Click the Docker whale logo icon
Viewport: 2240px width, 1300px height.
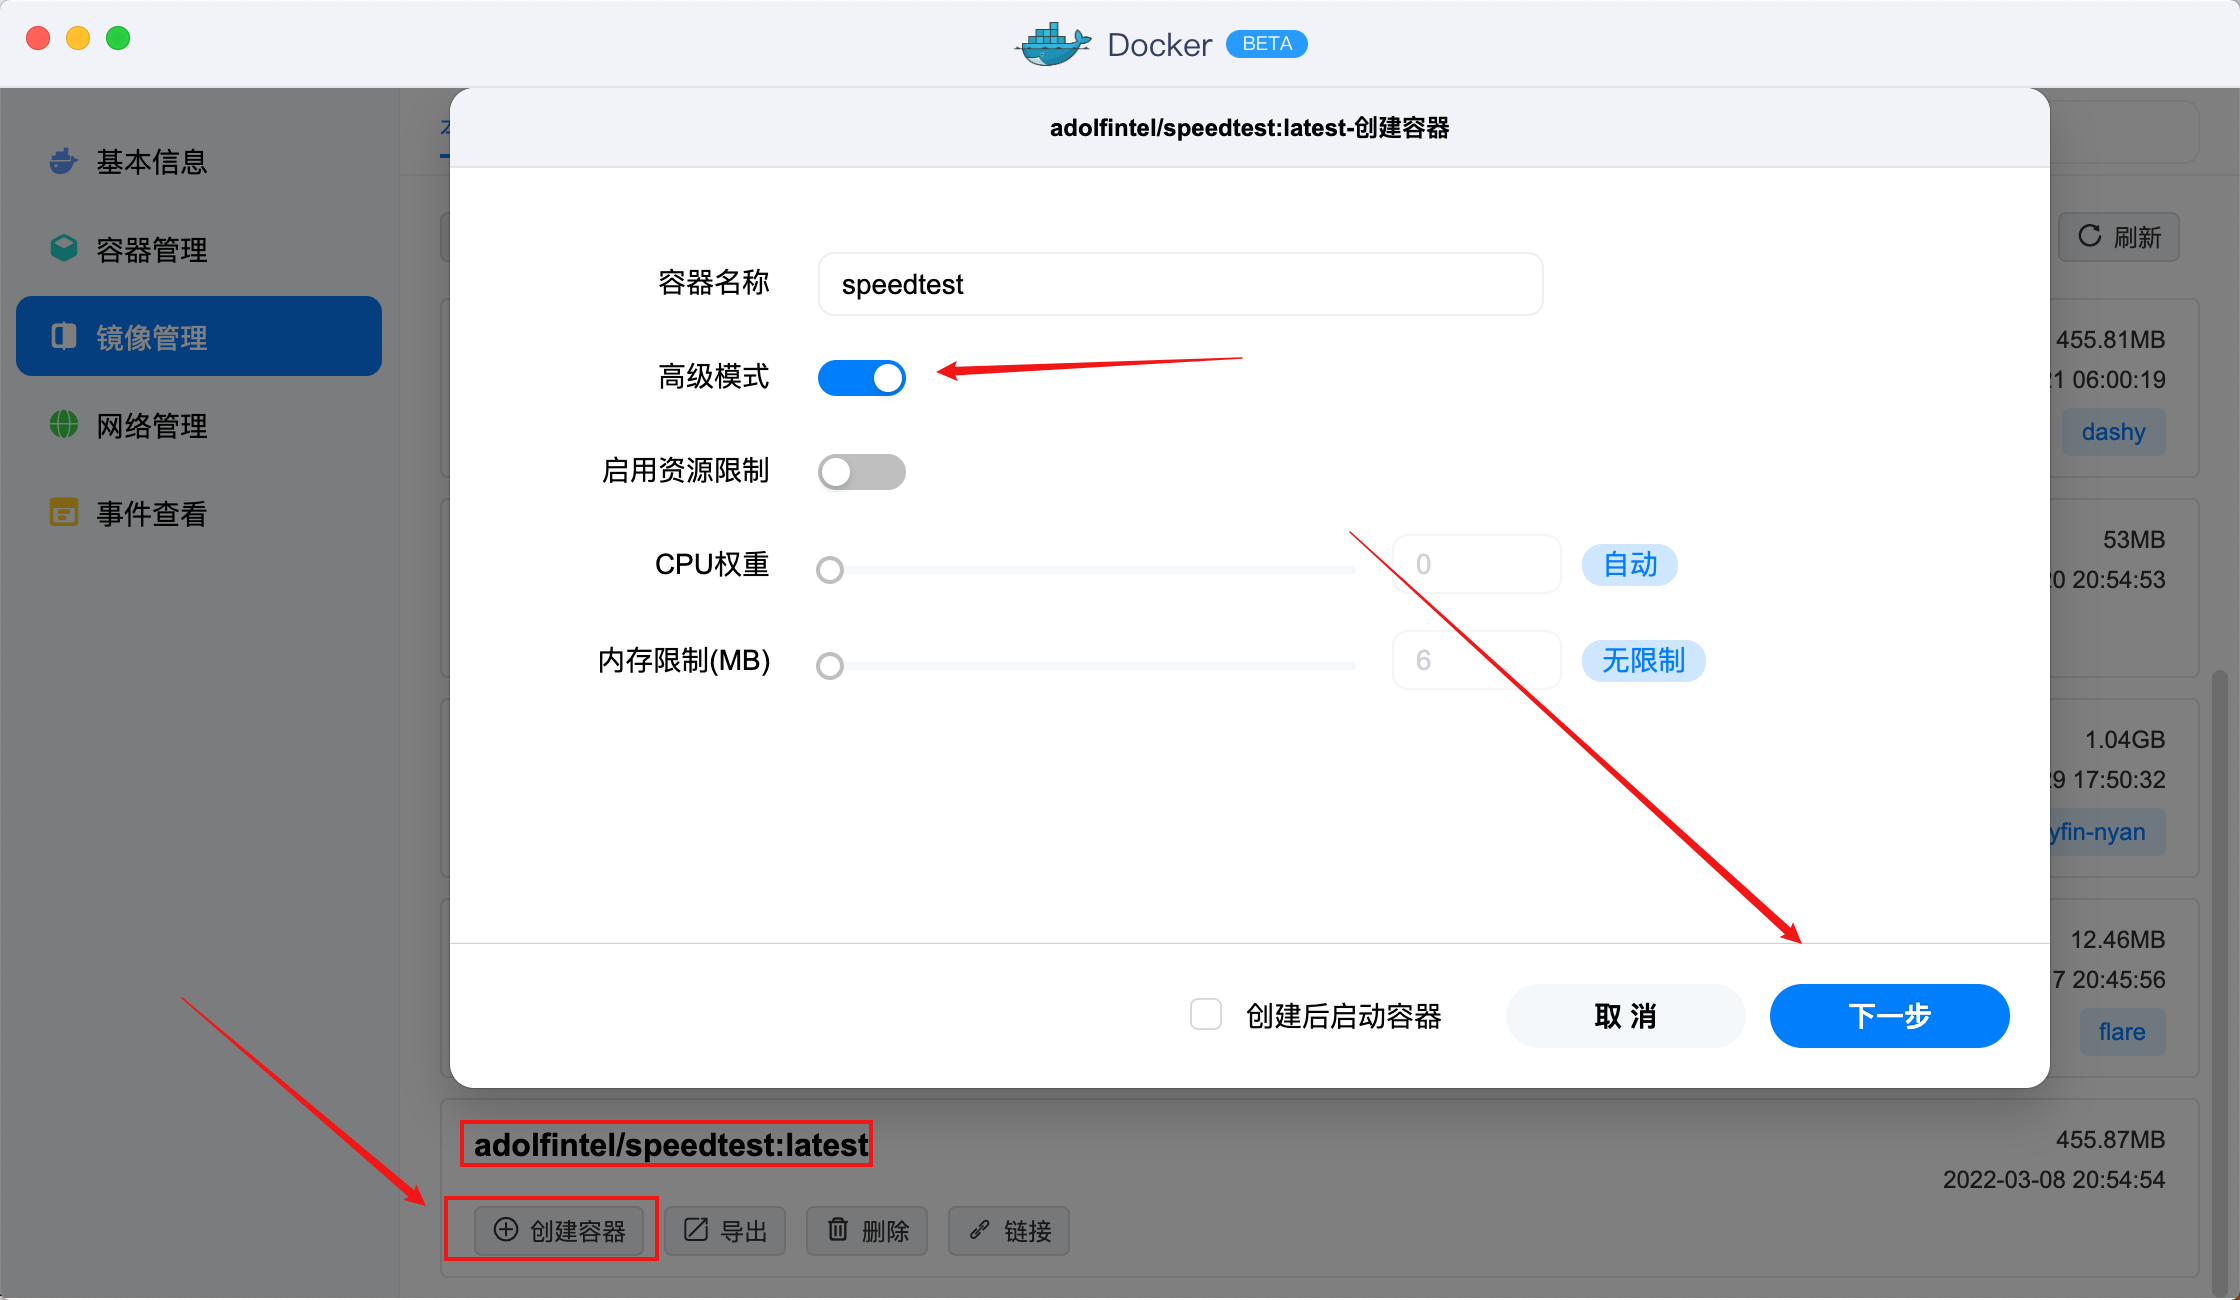coord(1053,44)
